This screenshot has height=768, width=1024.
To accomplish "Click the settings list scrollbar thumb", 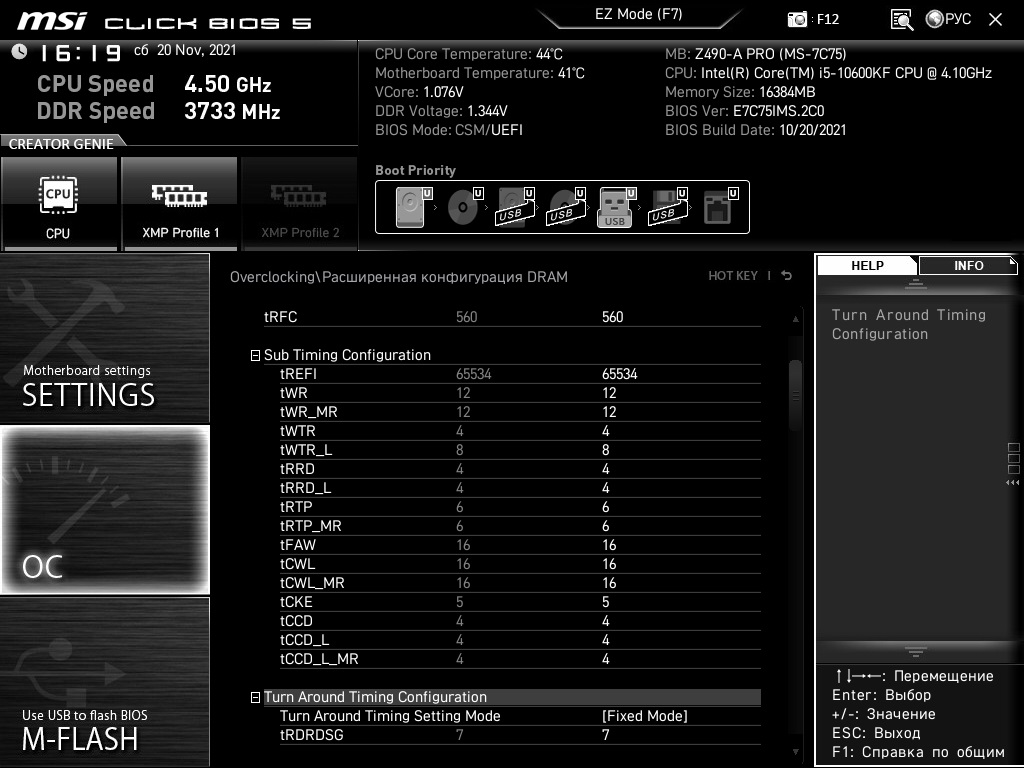I will [x=795, y=395].
